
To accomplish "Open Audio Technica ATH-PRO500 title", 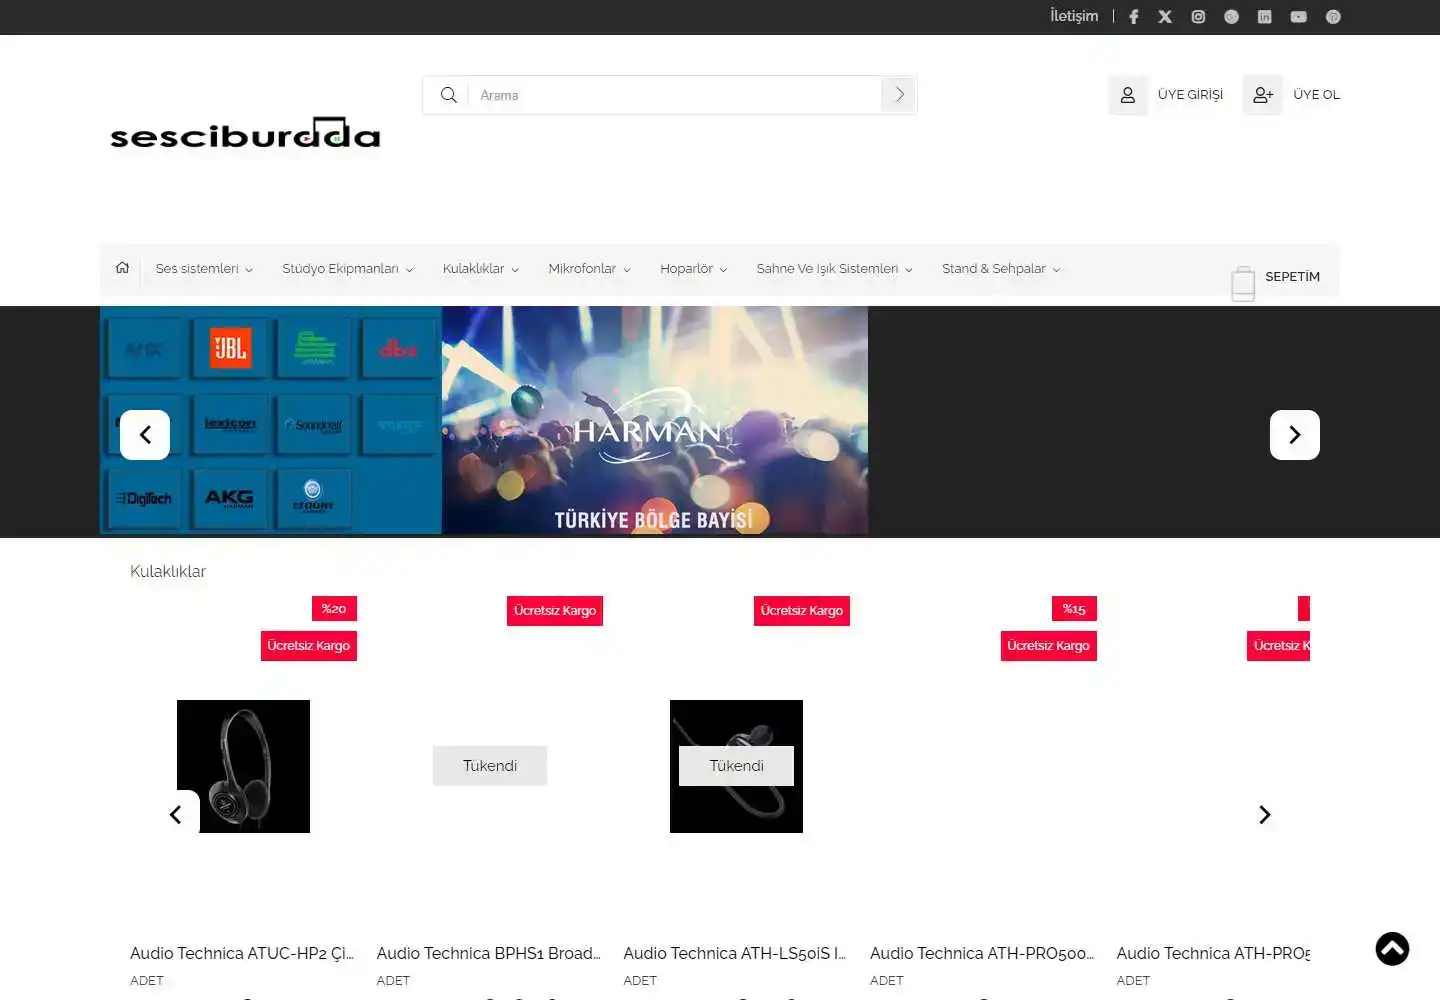I will 982,954.
